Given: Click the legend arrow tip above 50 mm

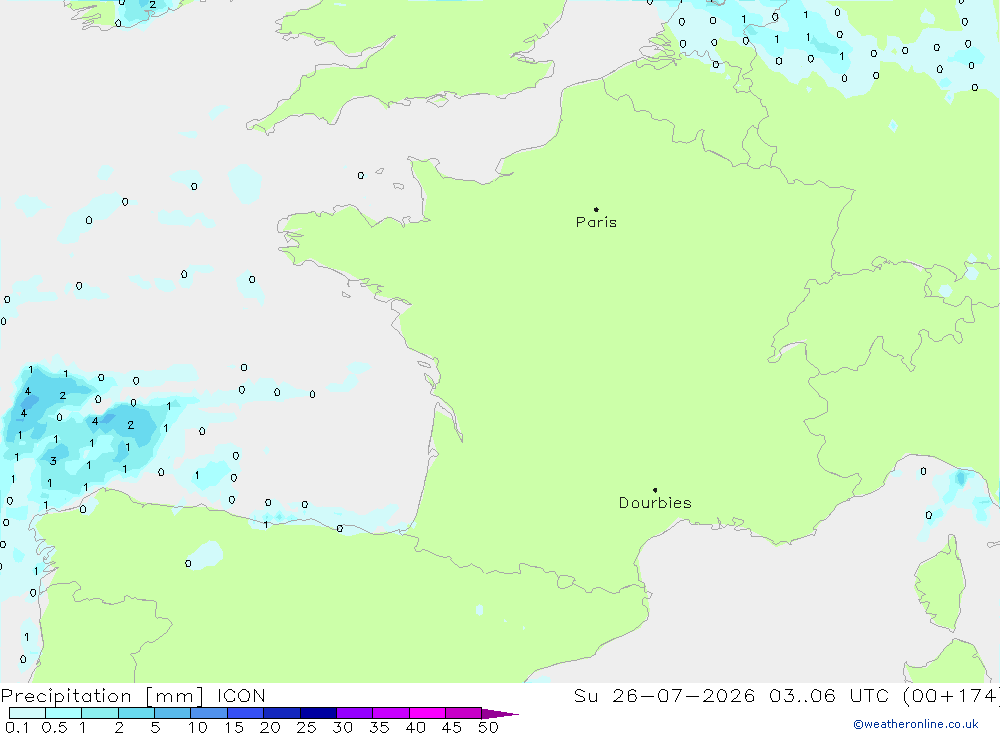Looking at the screenshot, I should click(x=500, y=714).
